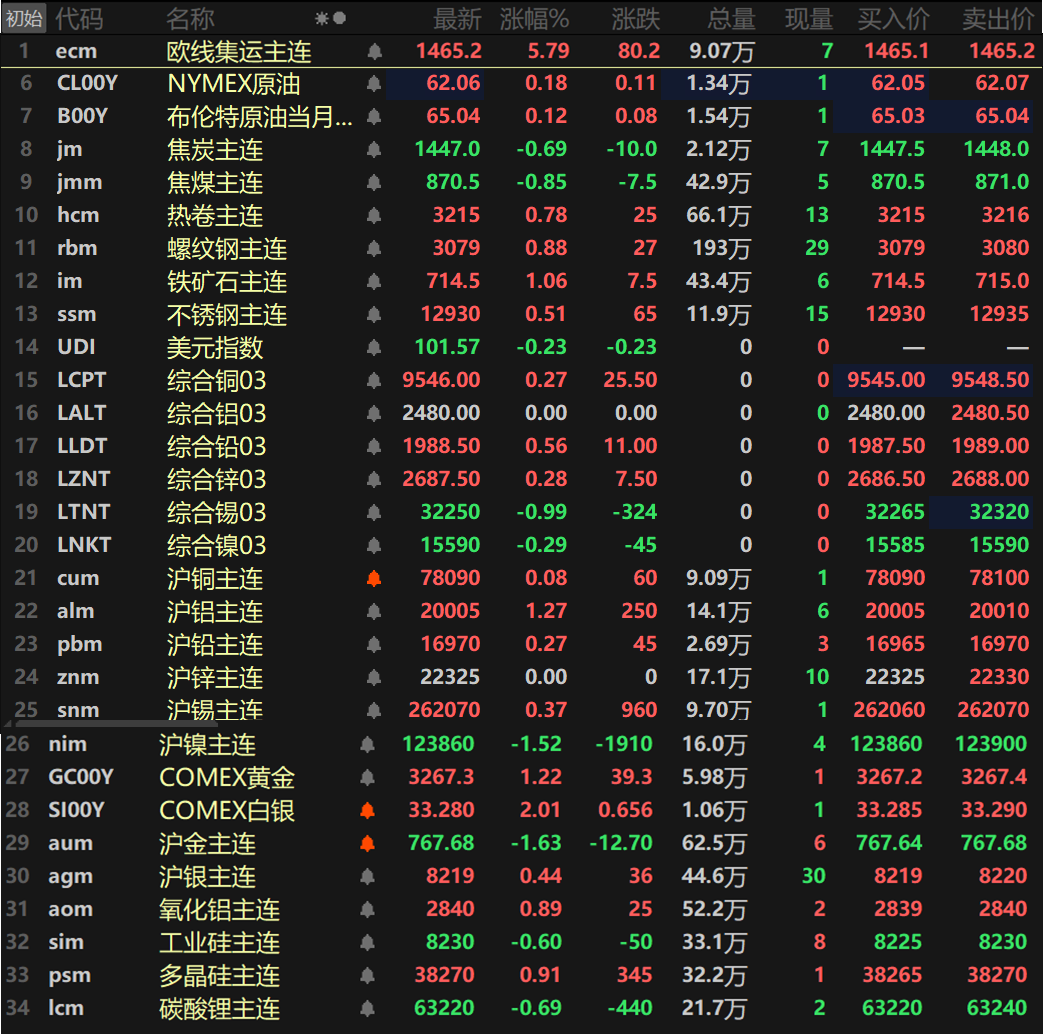Click the 65.03 bid price of 布伦特原油

click(898, 116)
